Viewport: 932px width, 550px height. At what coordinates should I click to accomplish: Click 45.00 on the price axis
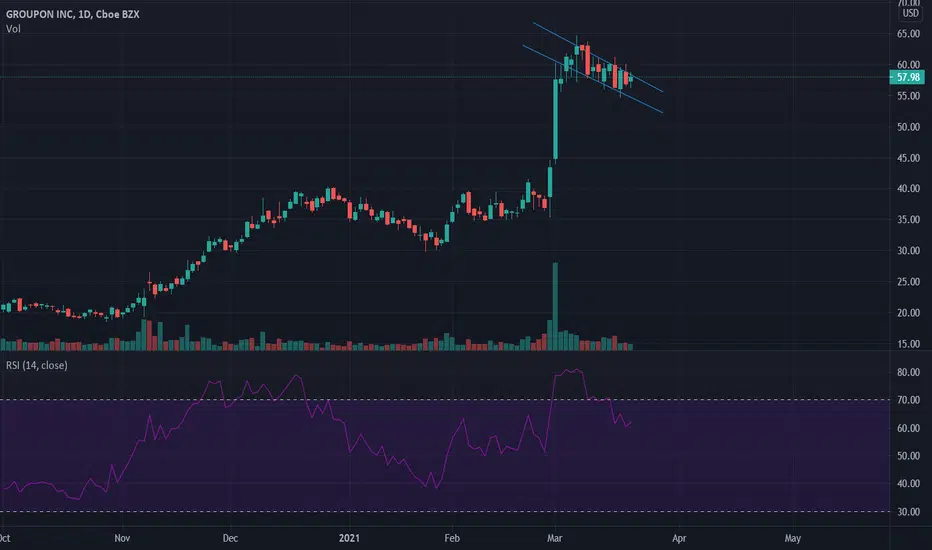(908, 158)
